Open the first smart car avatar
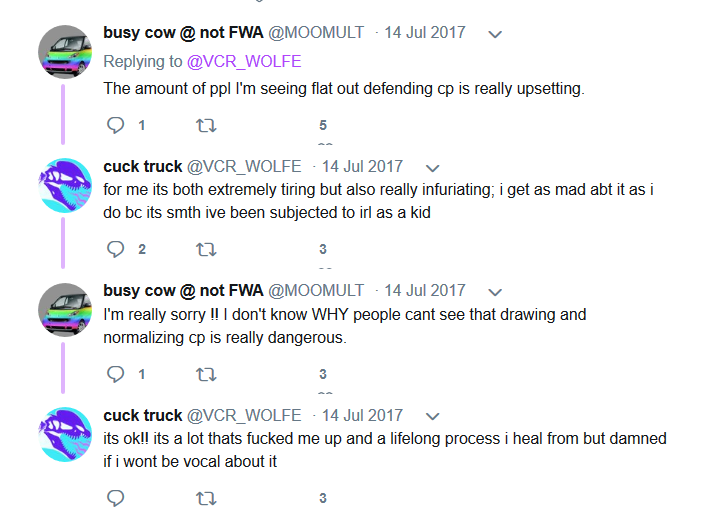 (x=65, y=52)
